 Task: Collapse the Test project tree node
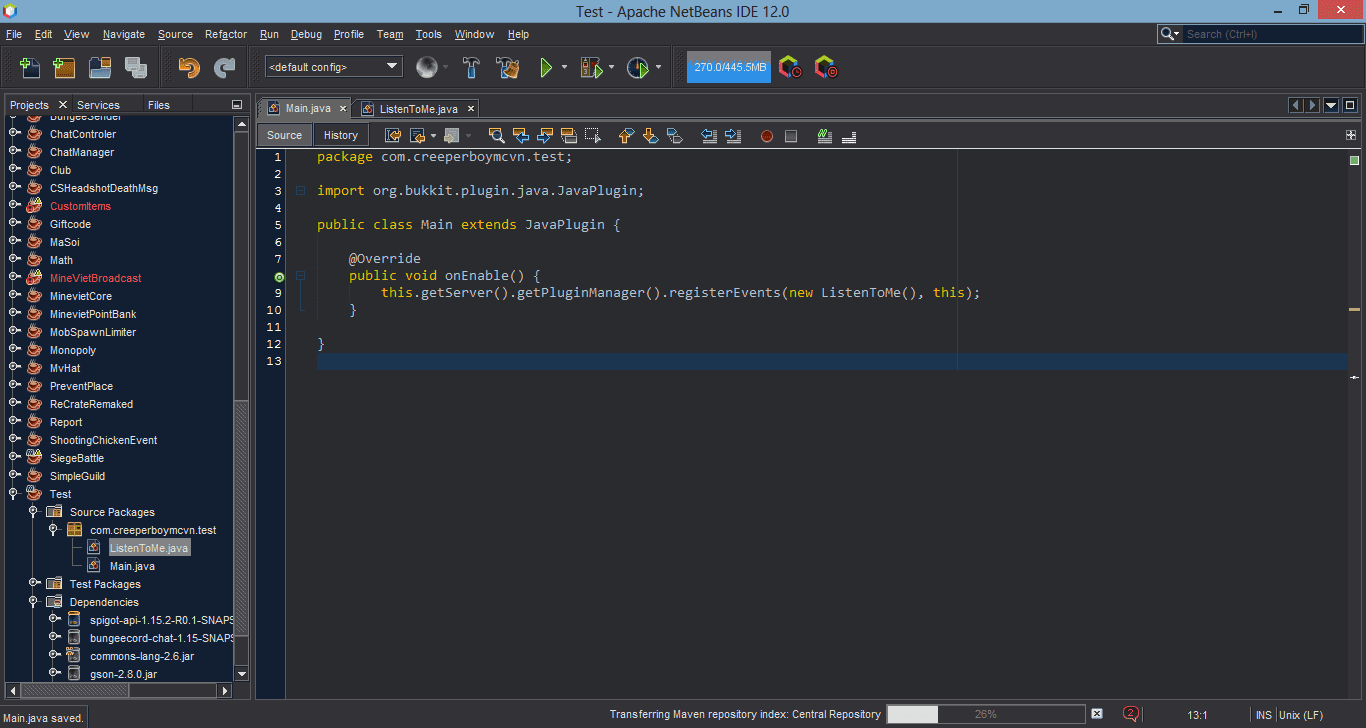(14, 494)
